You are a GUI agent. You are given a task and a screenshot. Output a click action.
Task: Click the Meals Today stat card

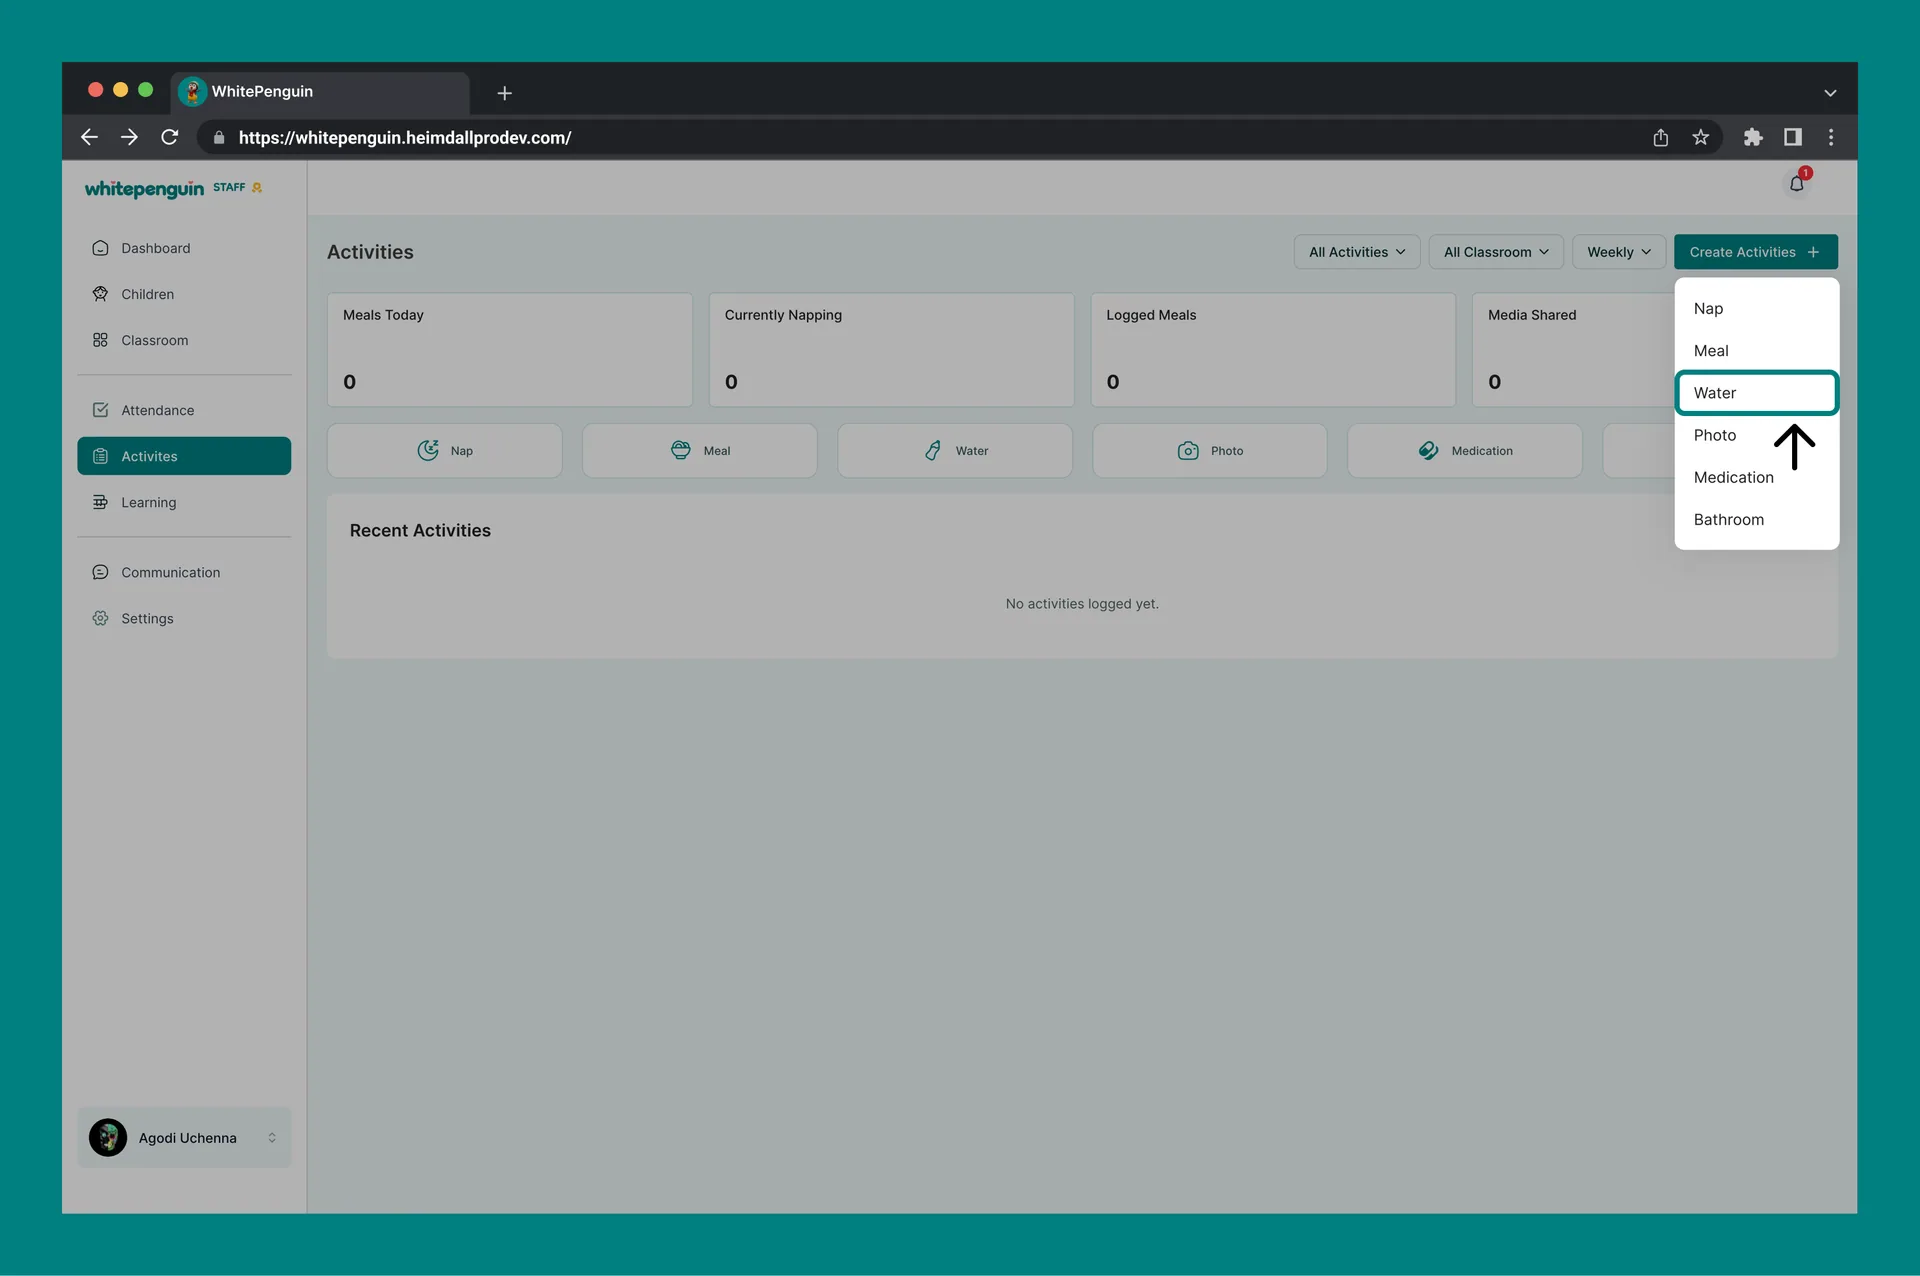(510, 350)
